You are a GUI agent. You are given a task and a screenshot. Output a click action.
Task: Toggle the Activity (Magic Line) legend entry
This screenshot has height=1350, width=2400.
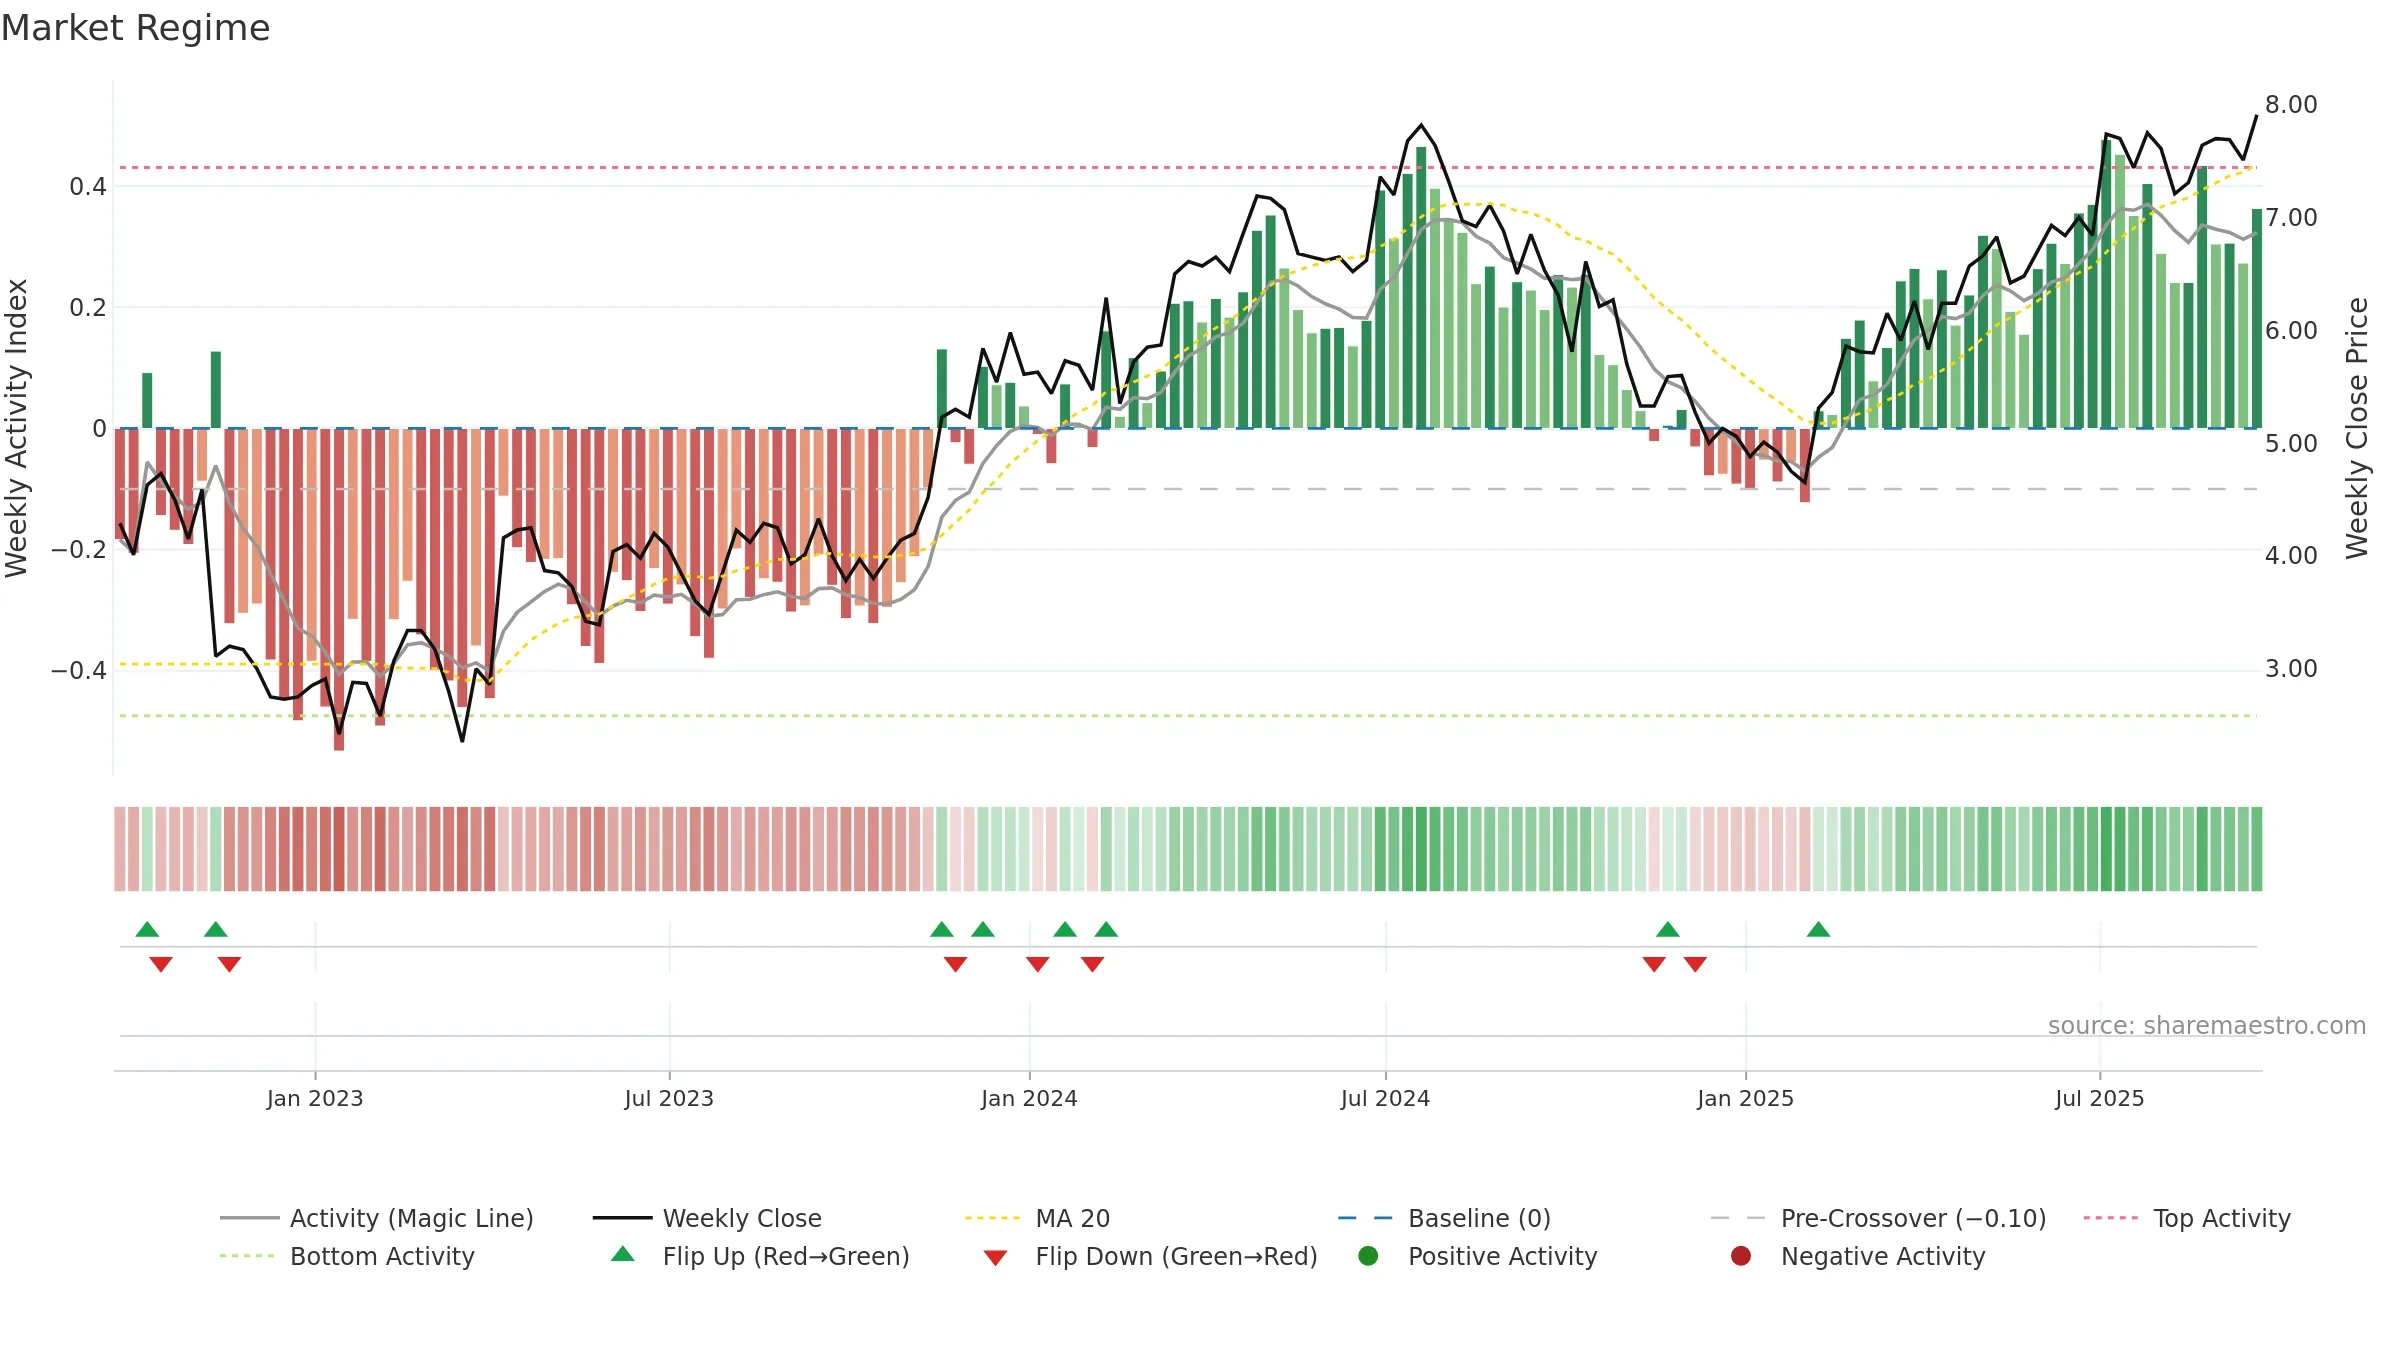click(x=377, y=1218)
